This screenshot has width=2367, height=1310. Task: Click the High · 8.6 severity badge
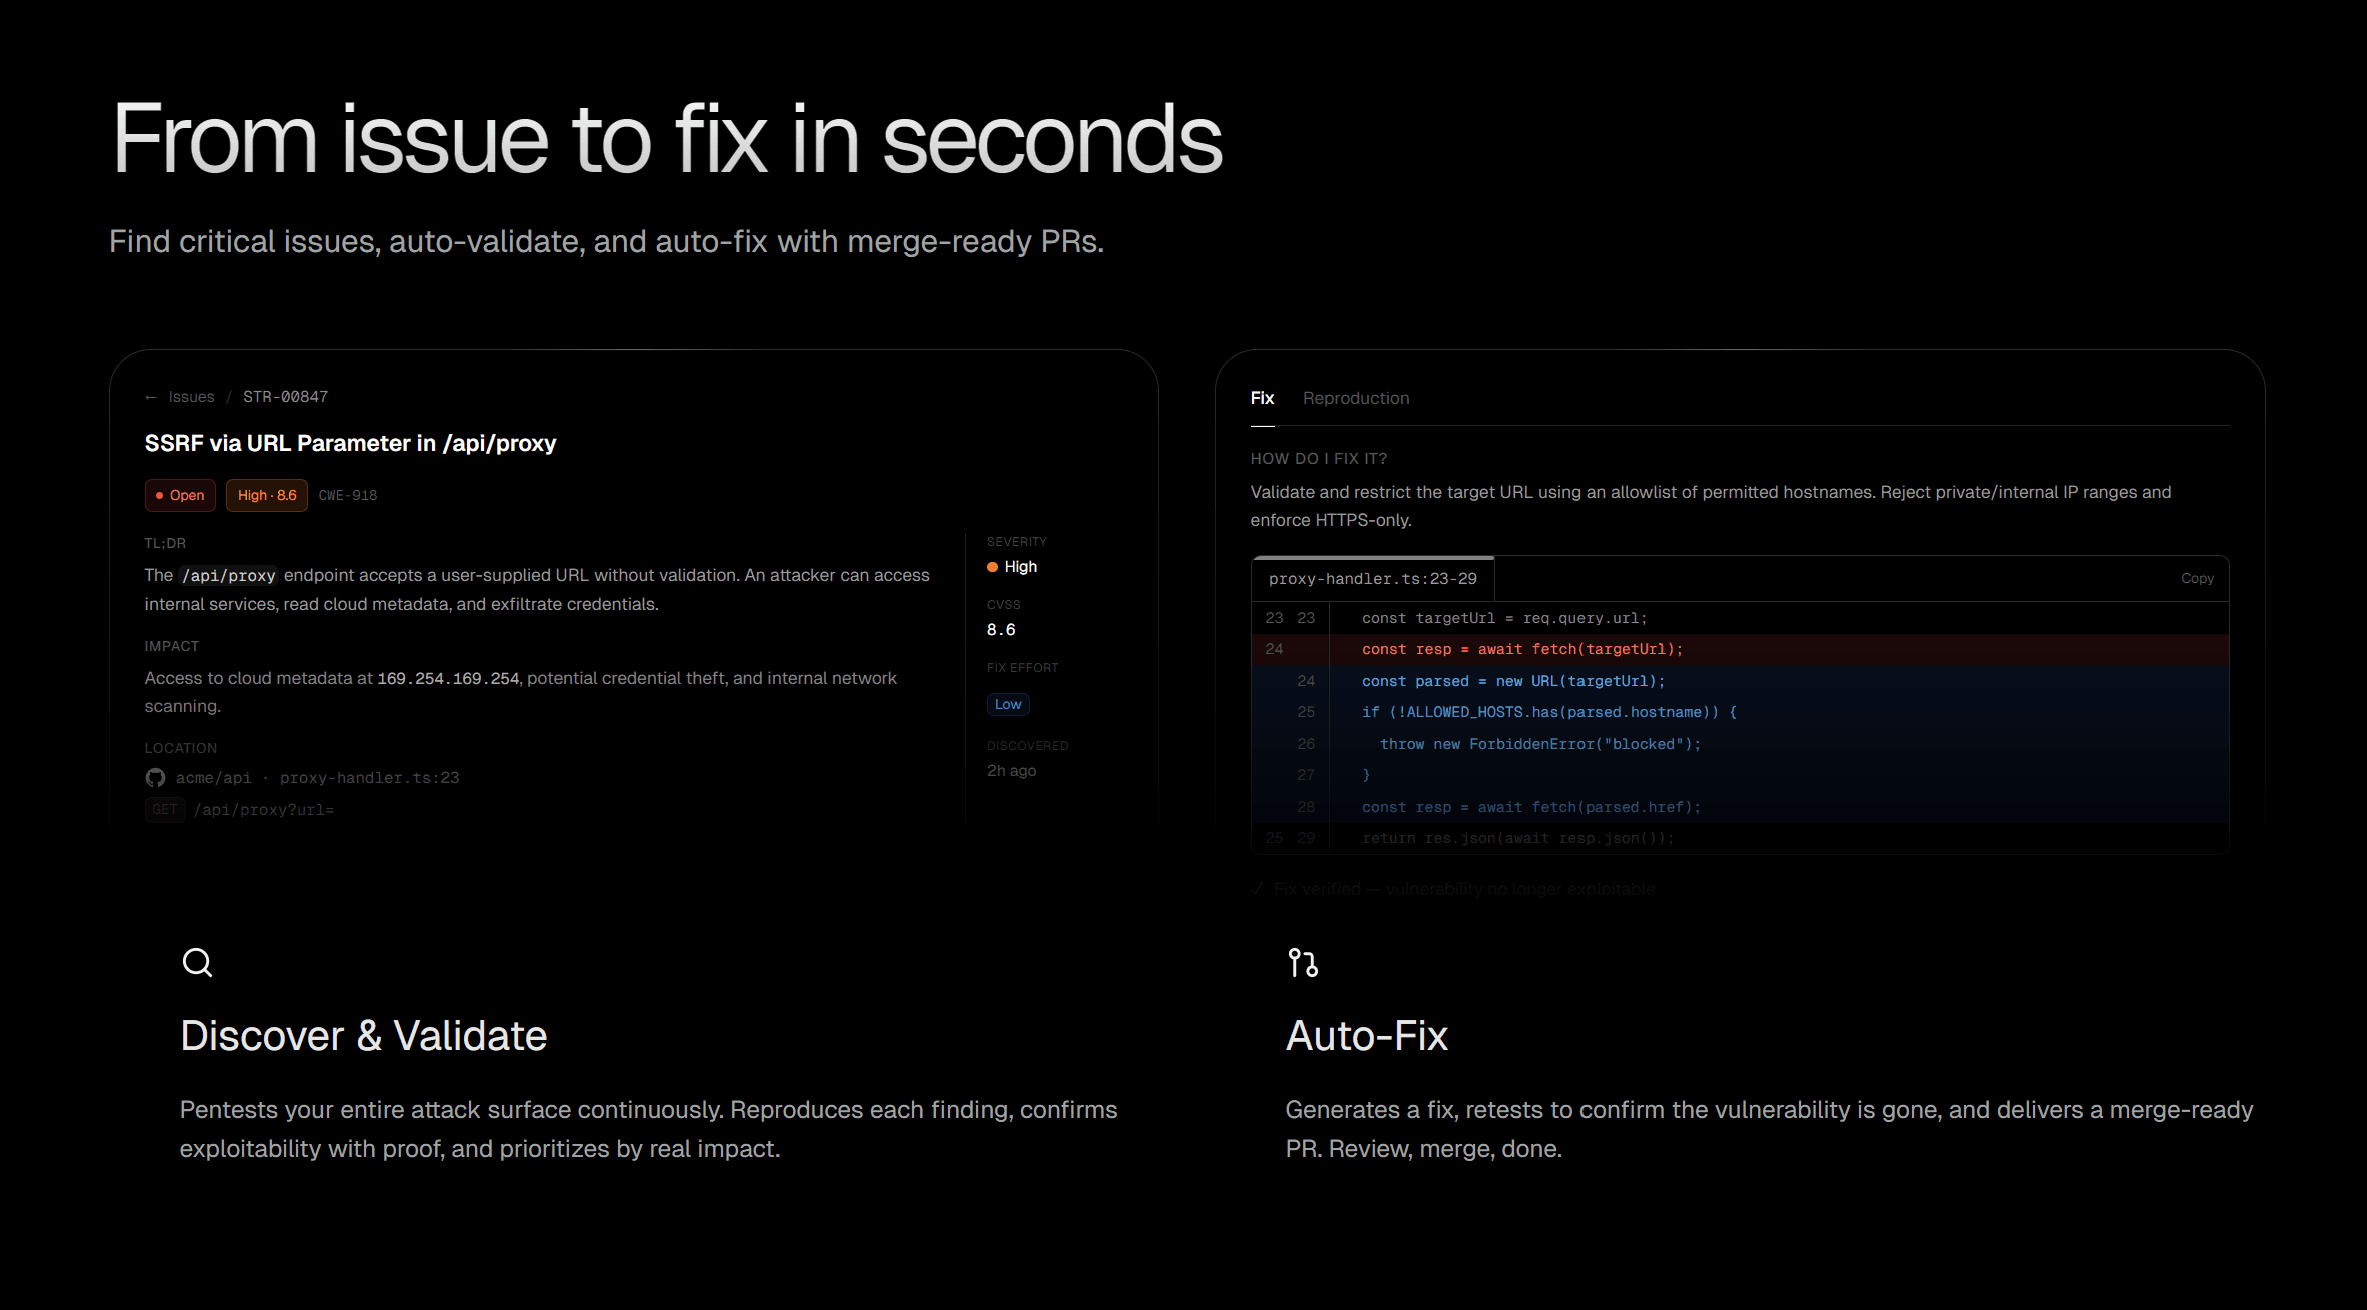click(267, 495)
